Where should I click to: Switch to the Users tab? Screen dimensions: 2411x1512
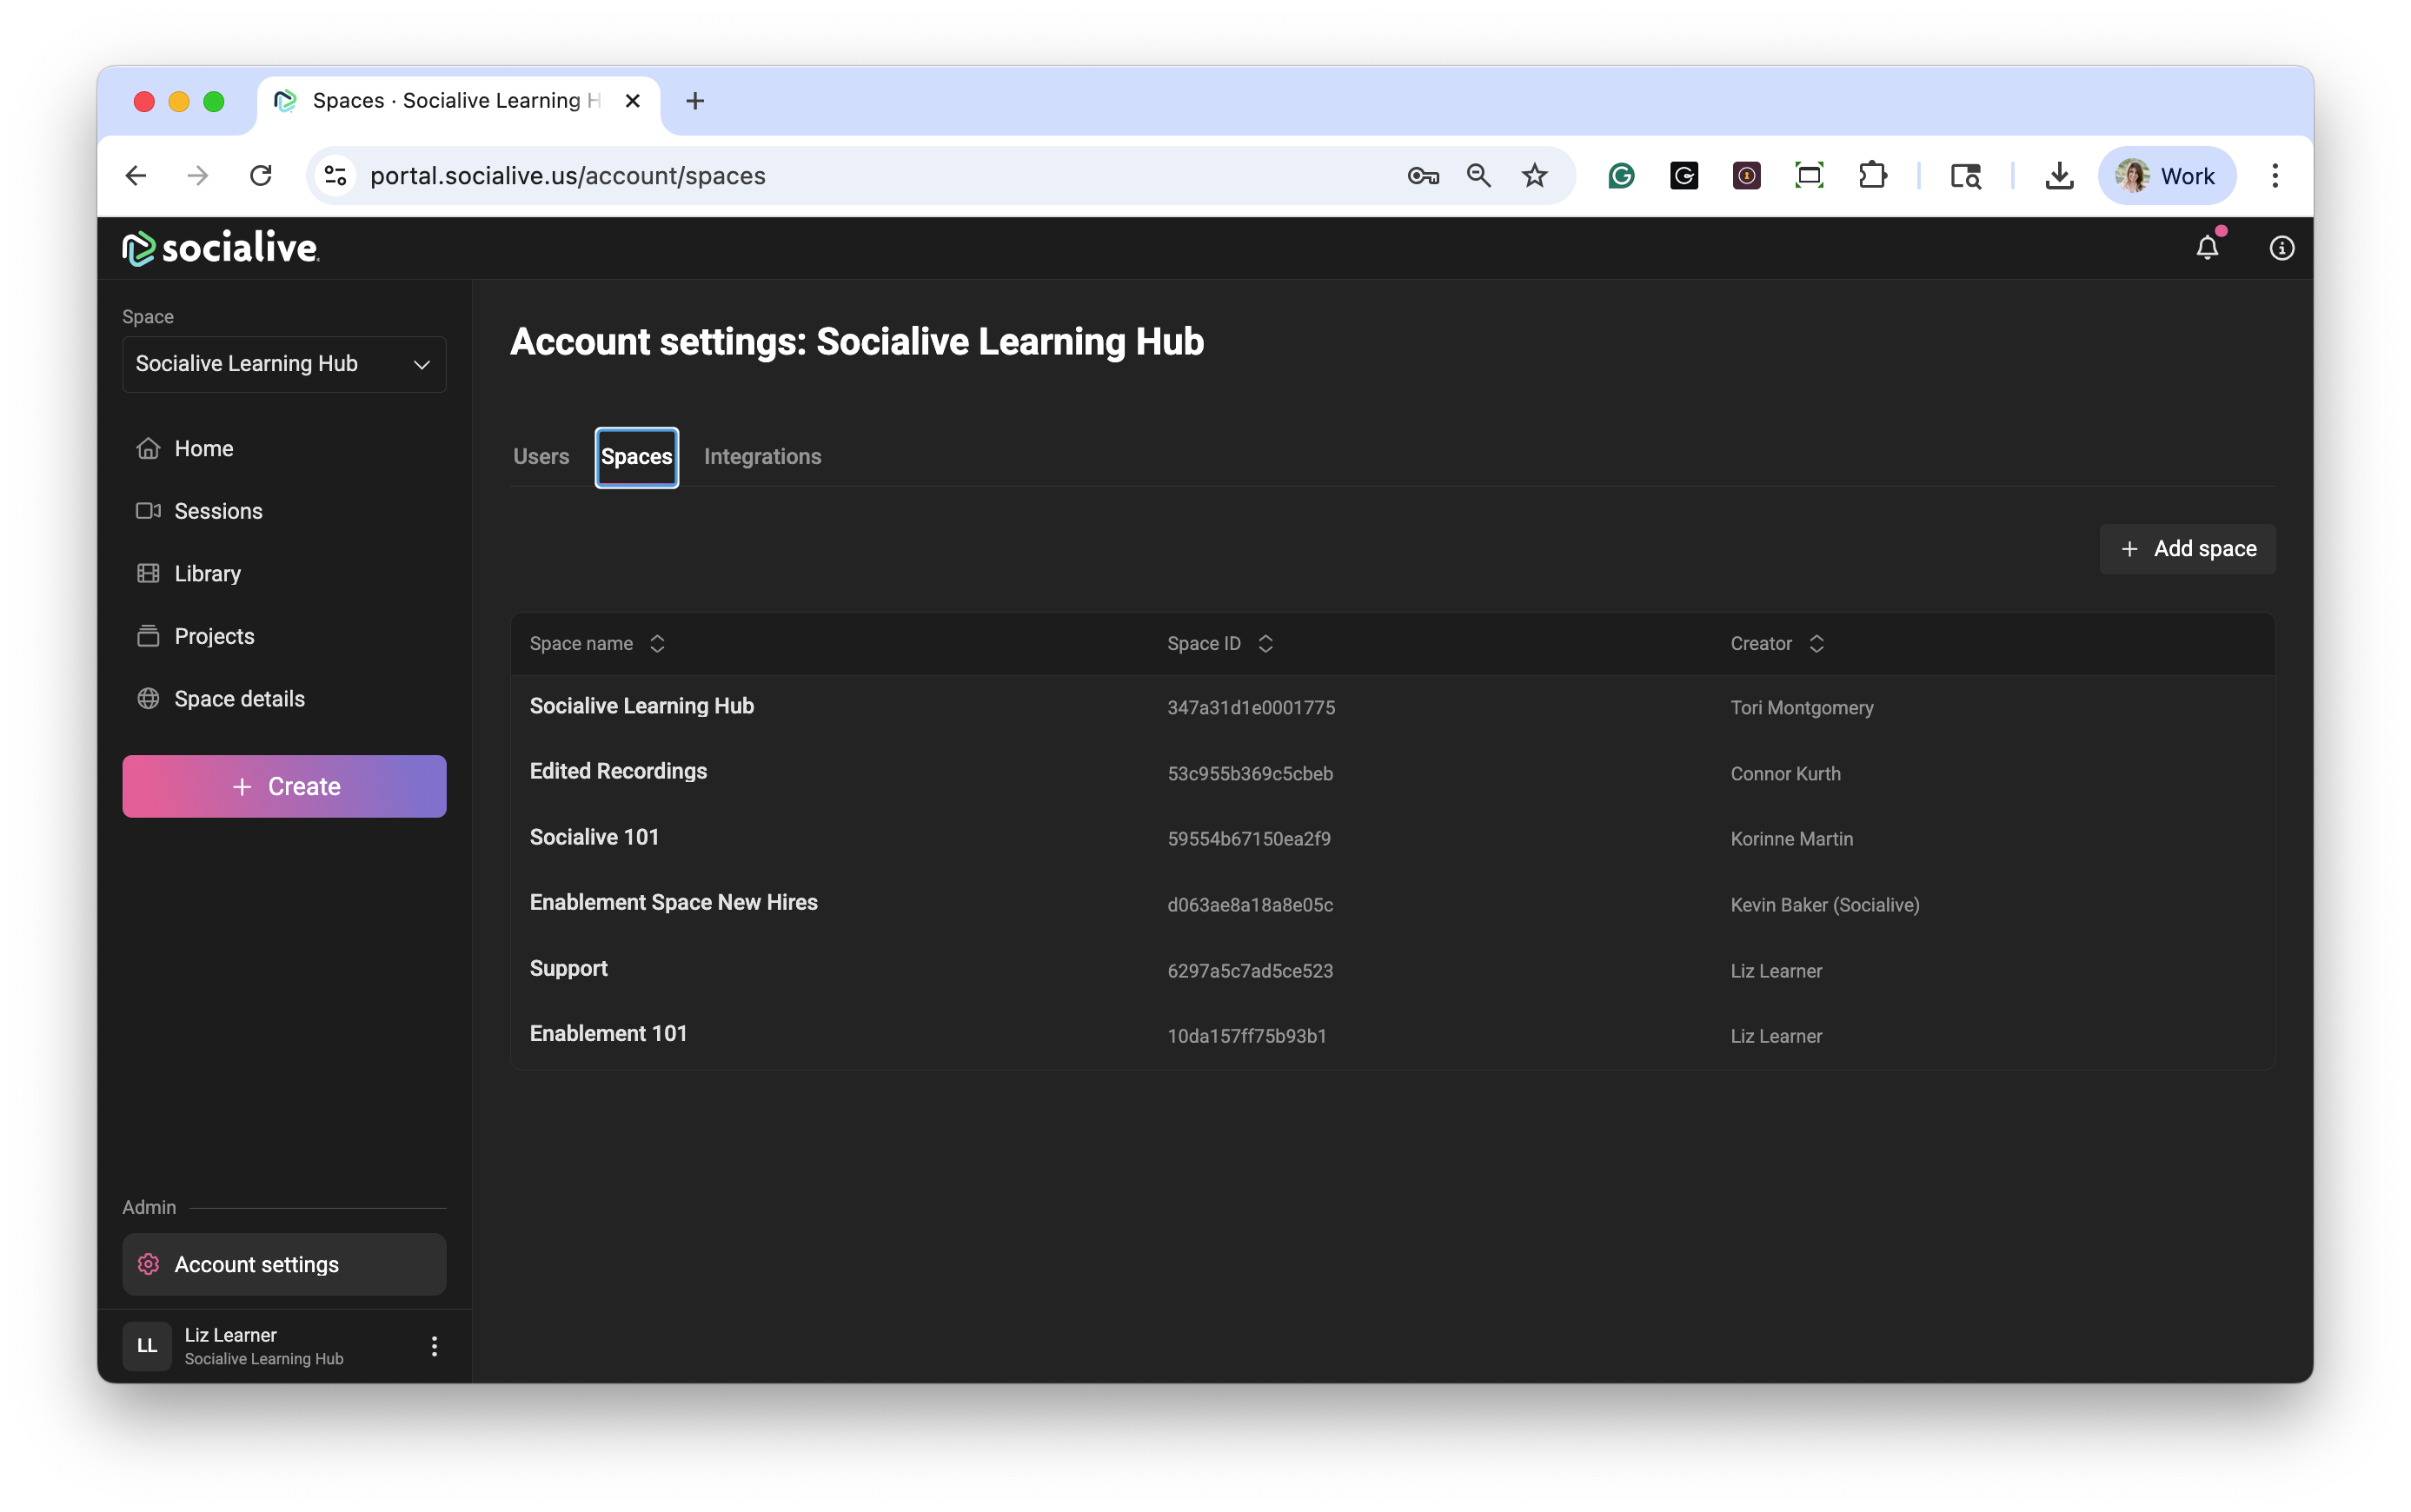pyautogui.click(x=541, y=457)
